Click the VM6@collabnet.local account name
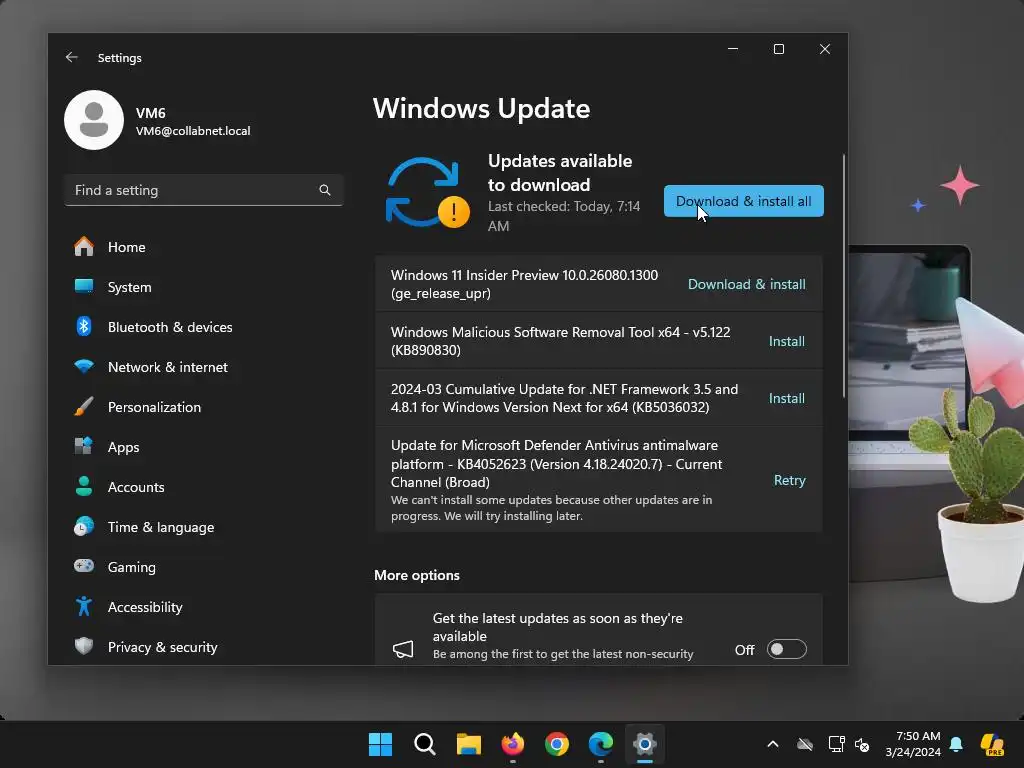This screenshot has height=768, width=1024. pos(193,131)
